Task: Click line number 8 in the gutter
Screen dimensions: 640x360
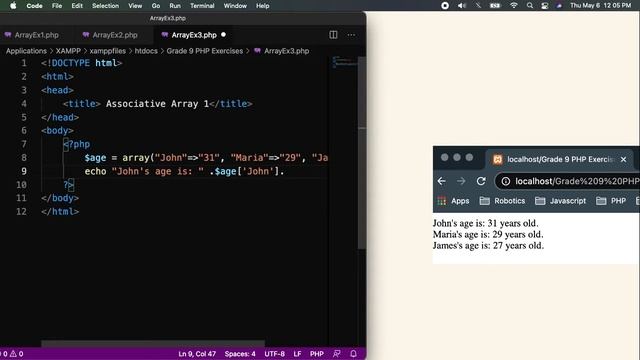Action: pos(24,158)
